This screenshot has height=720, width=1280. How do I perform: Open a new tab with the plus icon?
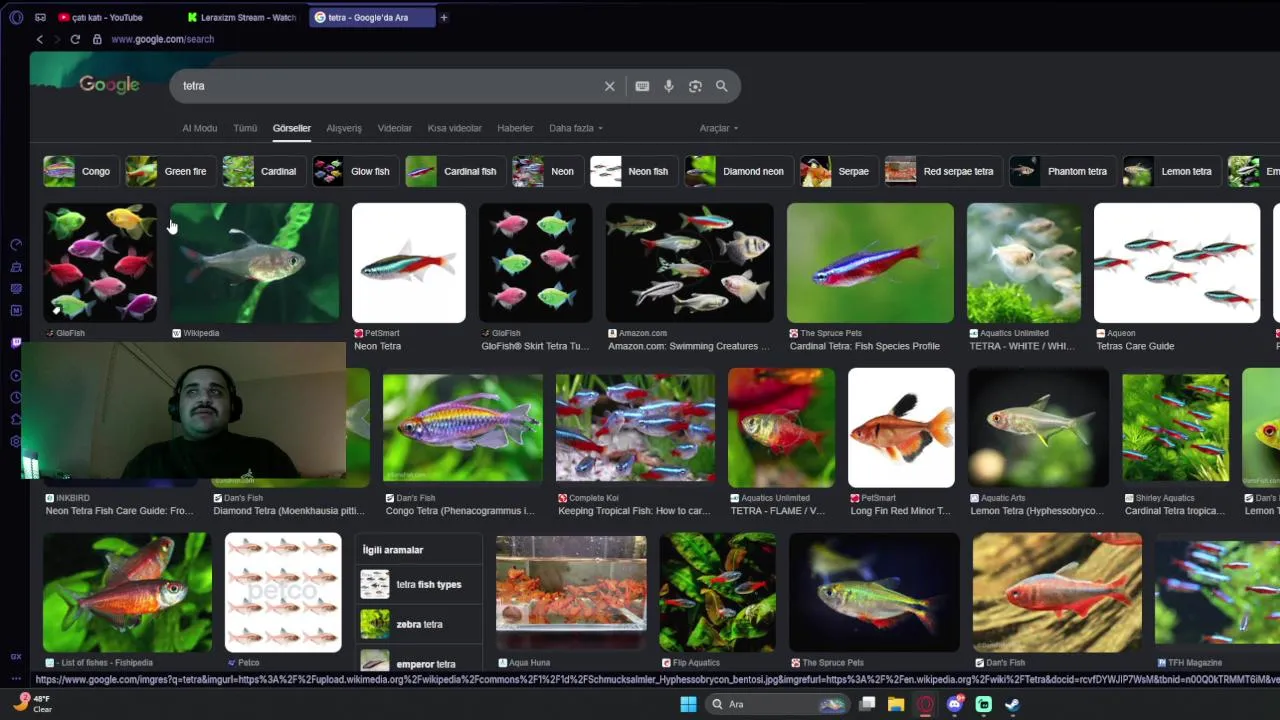pos(444,17)
